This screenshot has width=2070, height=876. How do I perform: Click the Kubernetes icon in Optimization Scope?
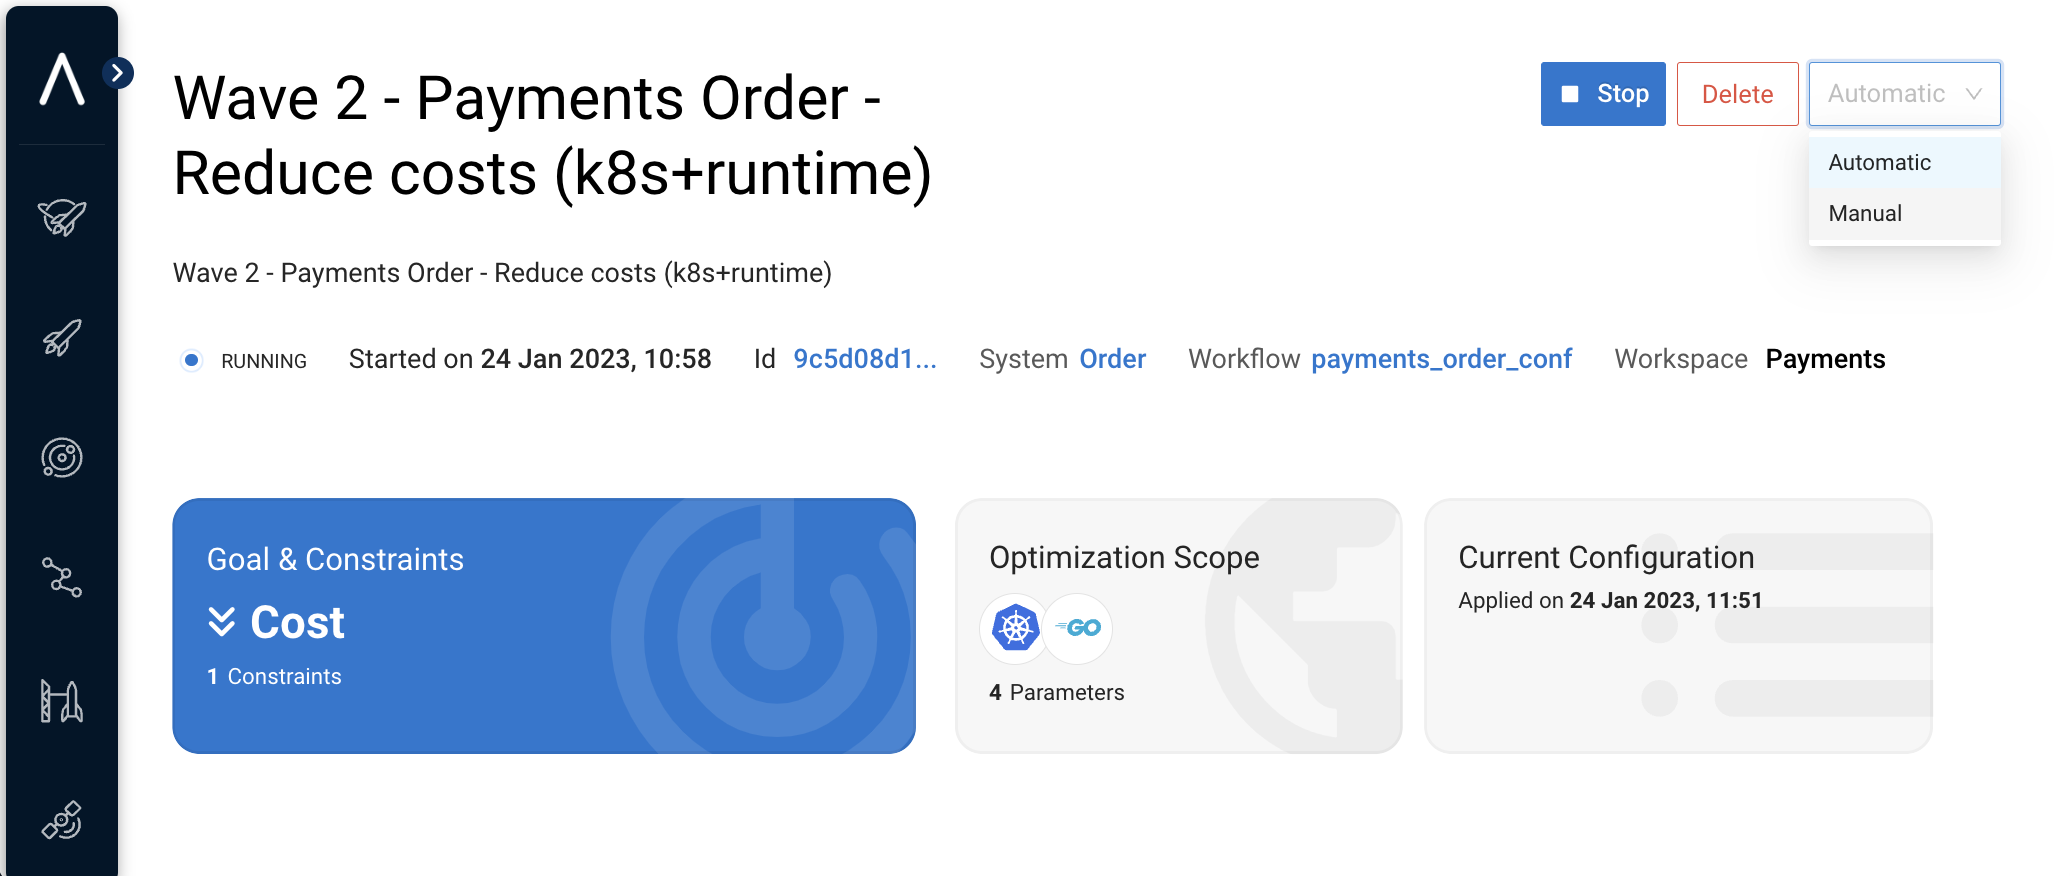(1015, 628)
